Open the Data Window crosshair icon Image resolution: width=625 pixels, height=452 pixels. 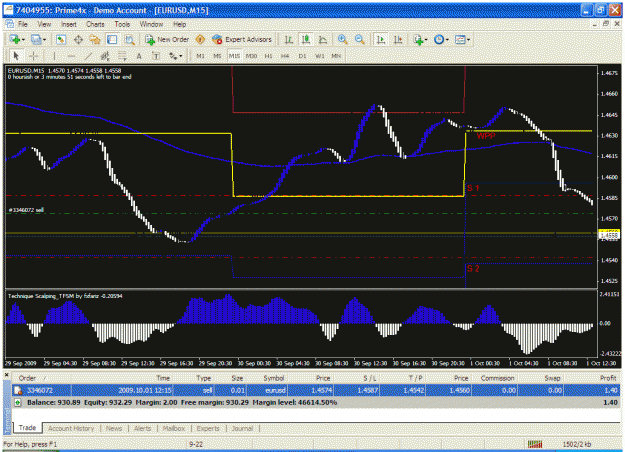78,39
